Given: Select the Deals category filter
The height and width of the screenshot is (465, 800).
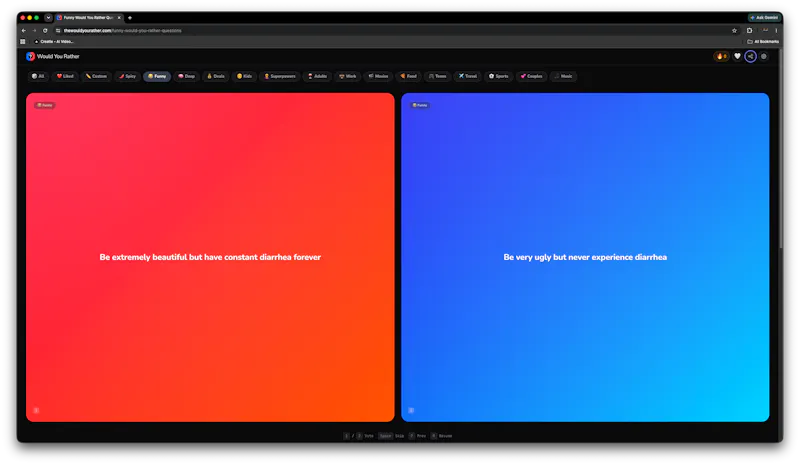Looking at the screenshot, I should click(216, 76).
